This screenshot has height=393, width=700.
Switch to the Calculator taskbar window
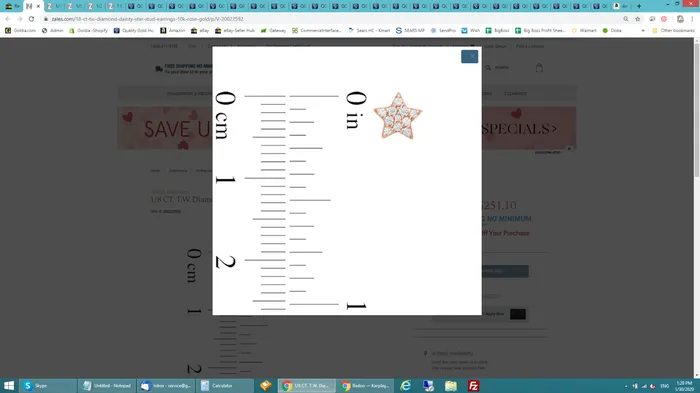225,385
